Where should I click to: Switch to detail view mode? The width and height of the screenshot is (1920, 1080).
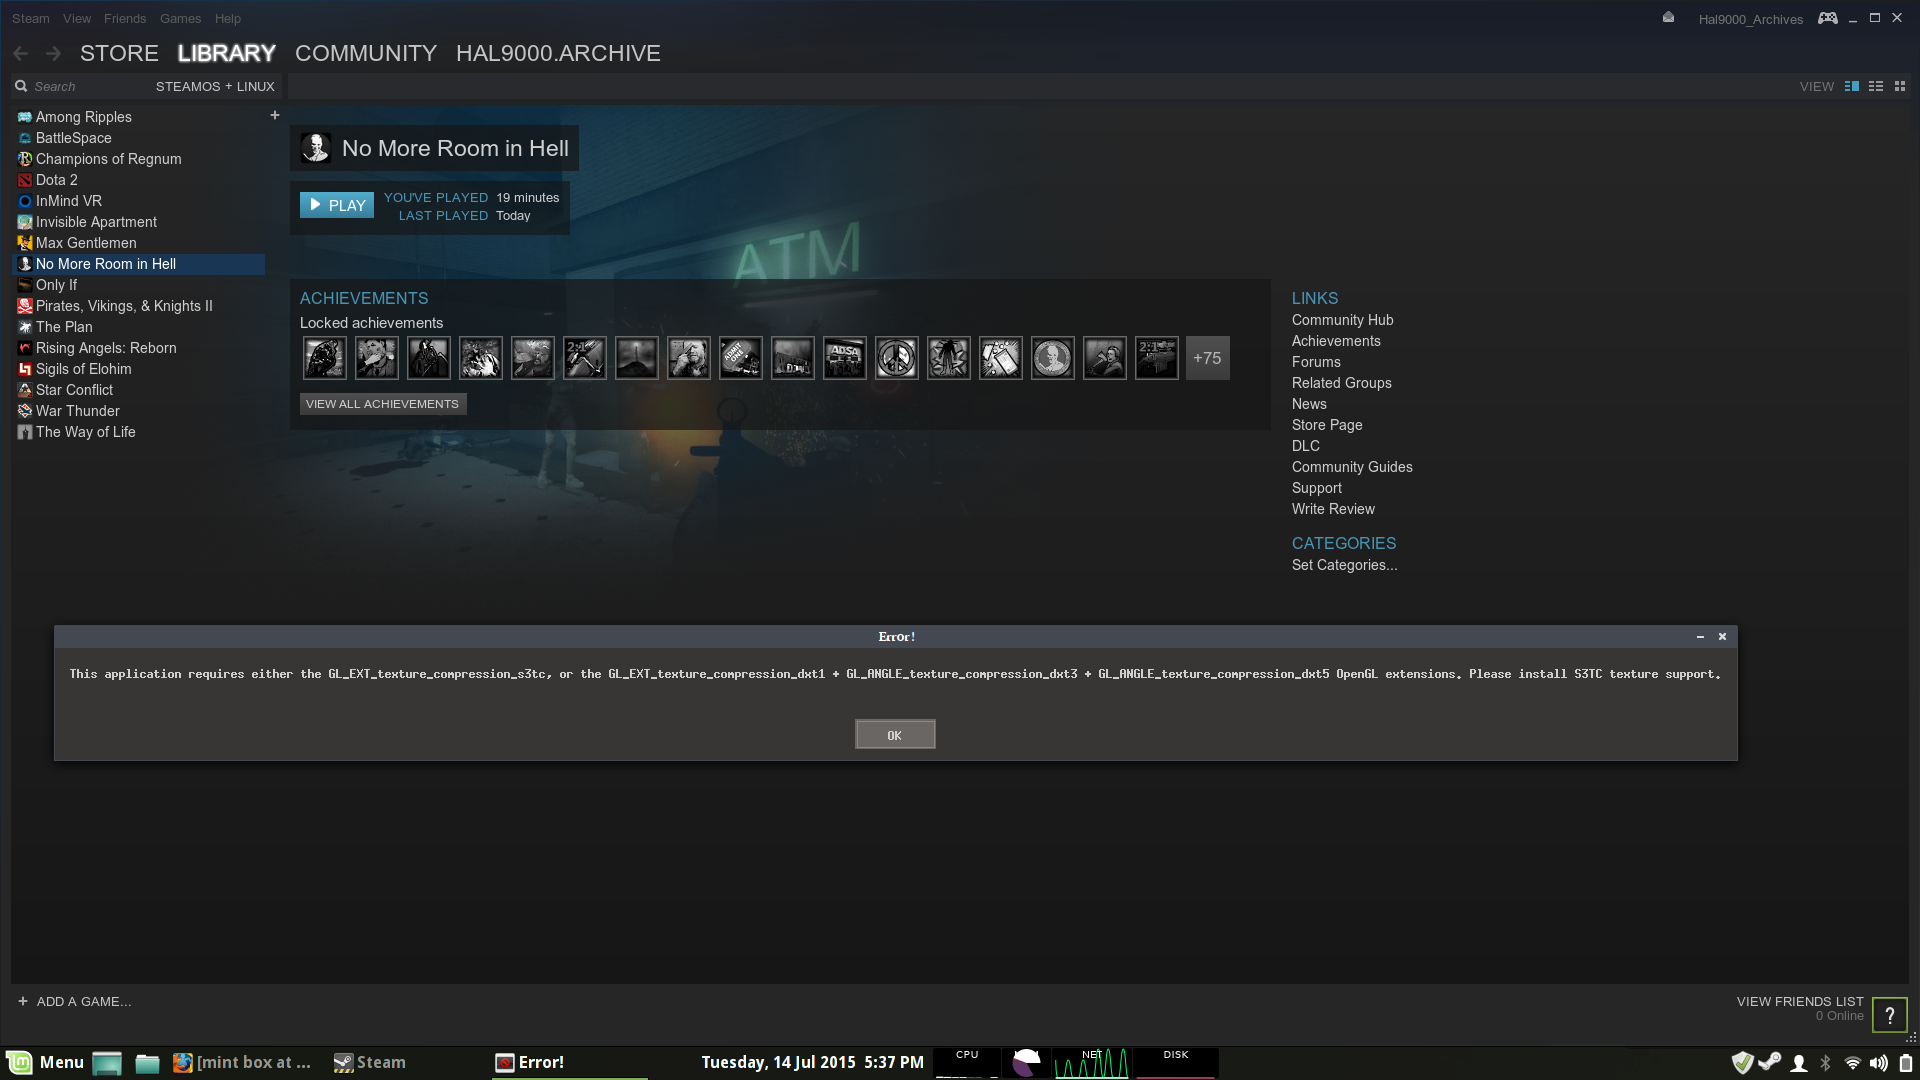point(1852,87)
